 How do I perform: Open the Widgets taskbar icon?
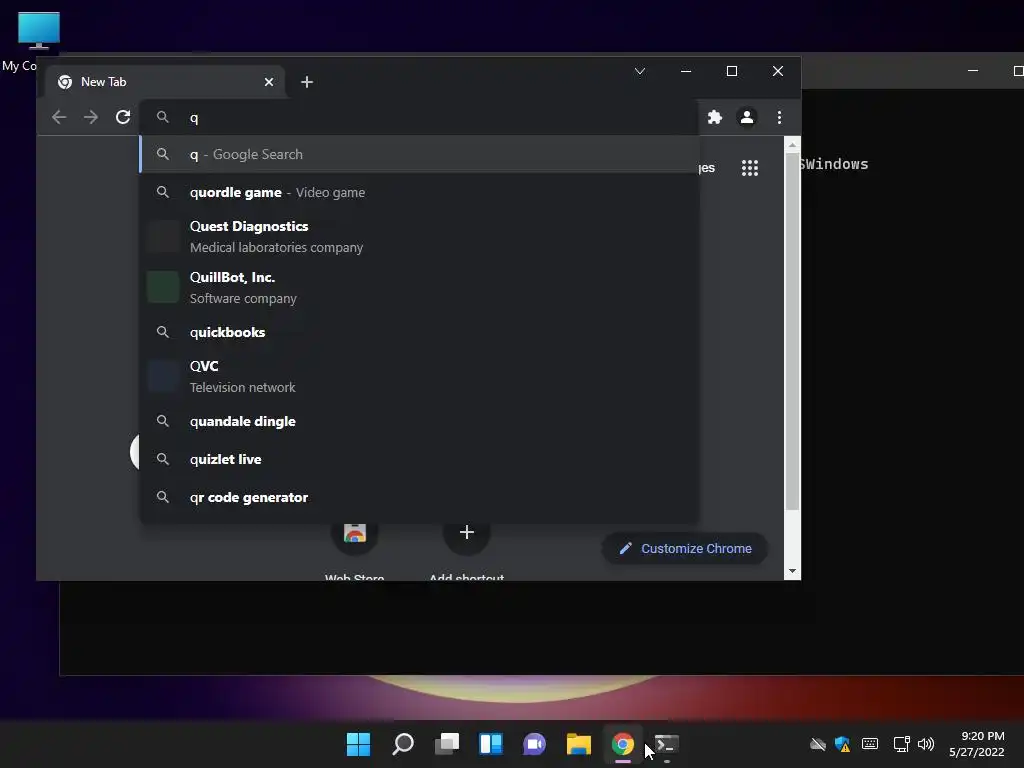[x=490, y=744]
